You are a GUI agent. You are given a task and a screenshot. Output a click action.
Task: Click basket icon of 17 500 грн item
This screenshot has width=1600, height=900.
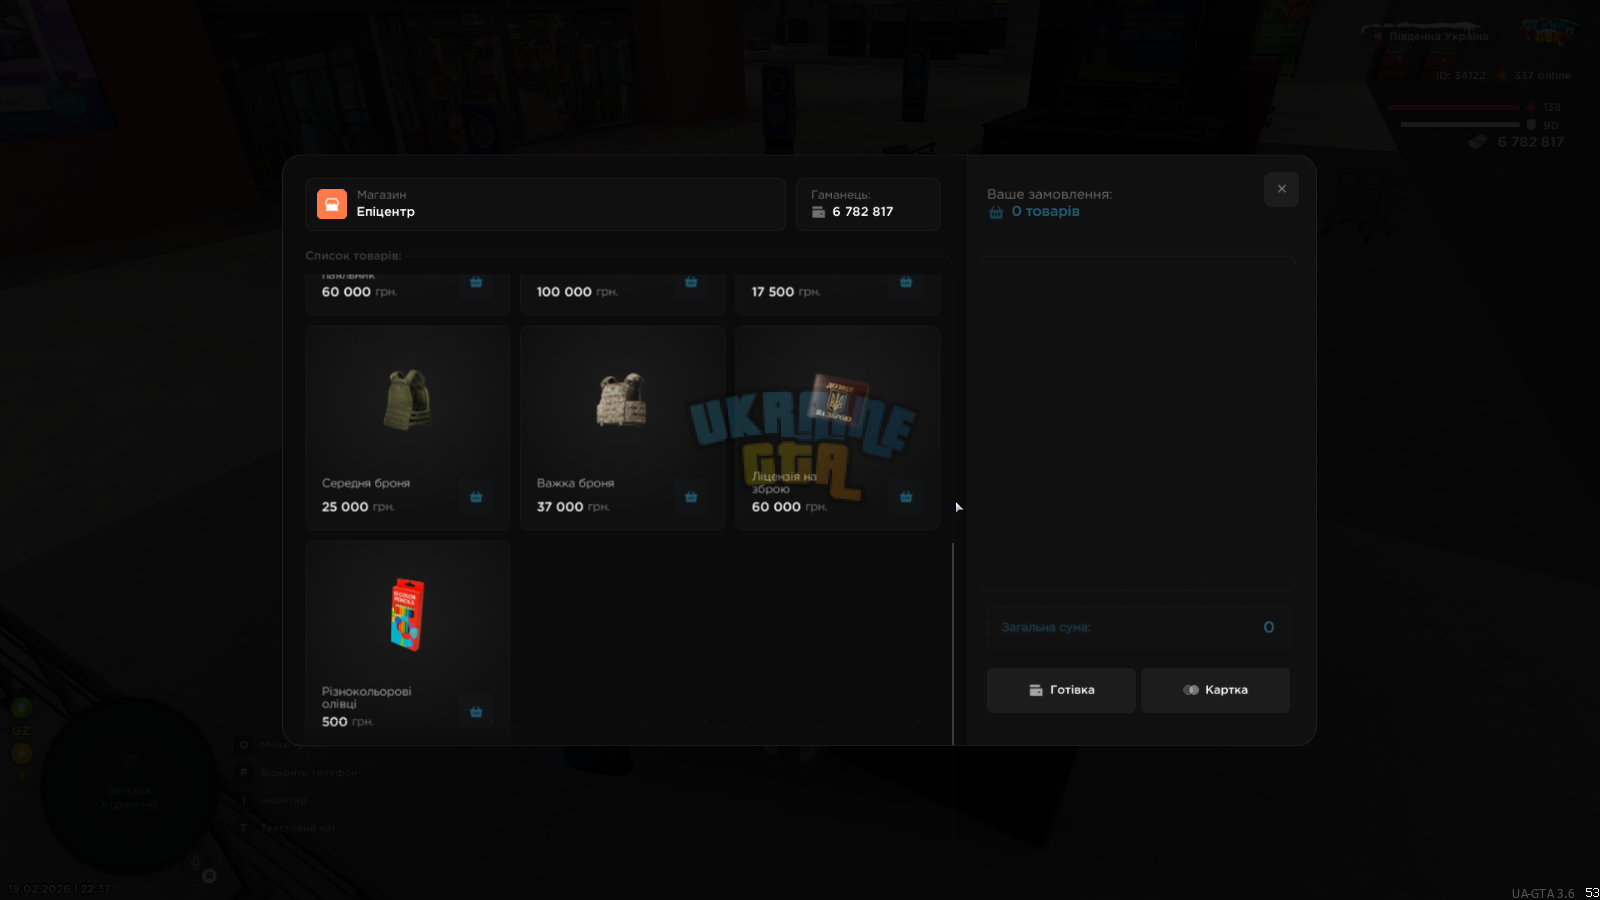pyautogui.click(x=906, y=282)
